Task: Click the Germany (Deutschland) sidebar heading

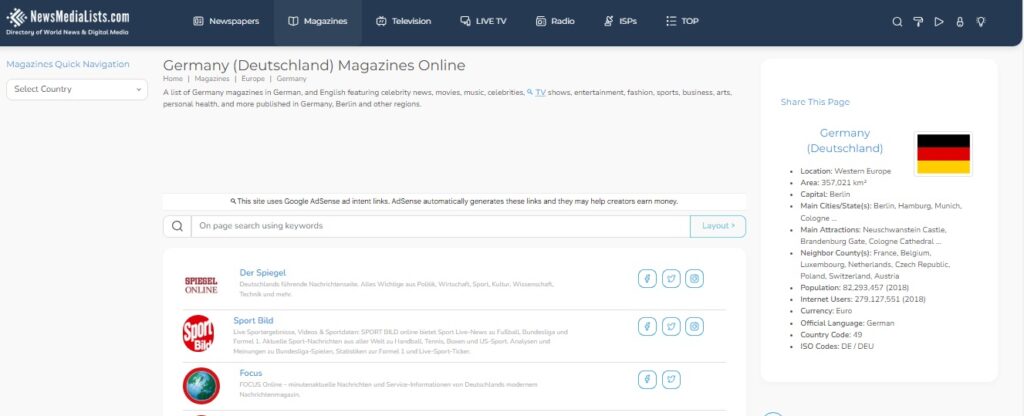Action: pyautogui.click(x=844, y=141)
